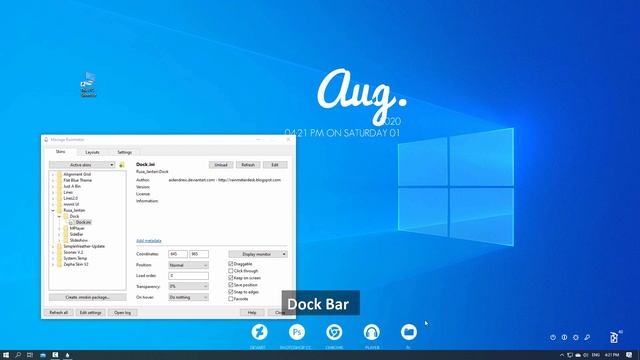Open Task View on the taskbar
This screenshot has height=360, width=640.
click(30, 355)
